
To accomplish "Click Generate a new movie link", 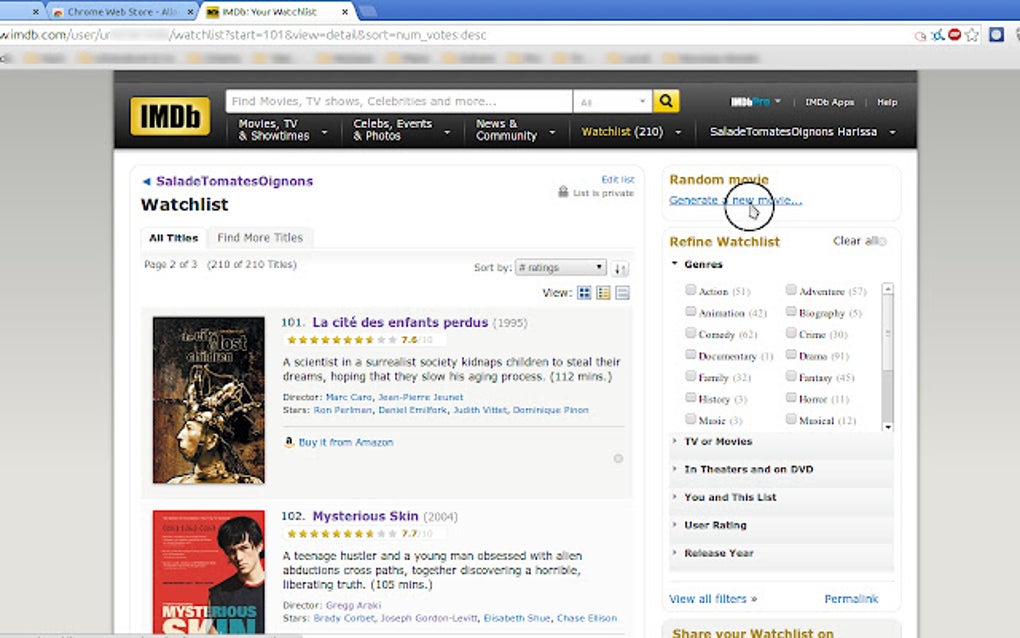I will pyautogui.click(x=735, y=200).
